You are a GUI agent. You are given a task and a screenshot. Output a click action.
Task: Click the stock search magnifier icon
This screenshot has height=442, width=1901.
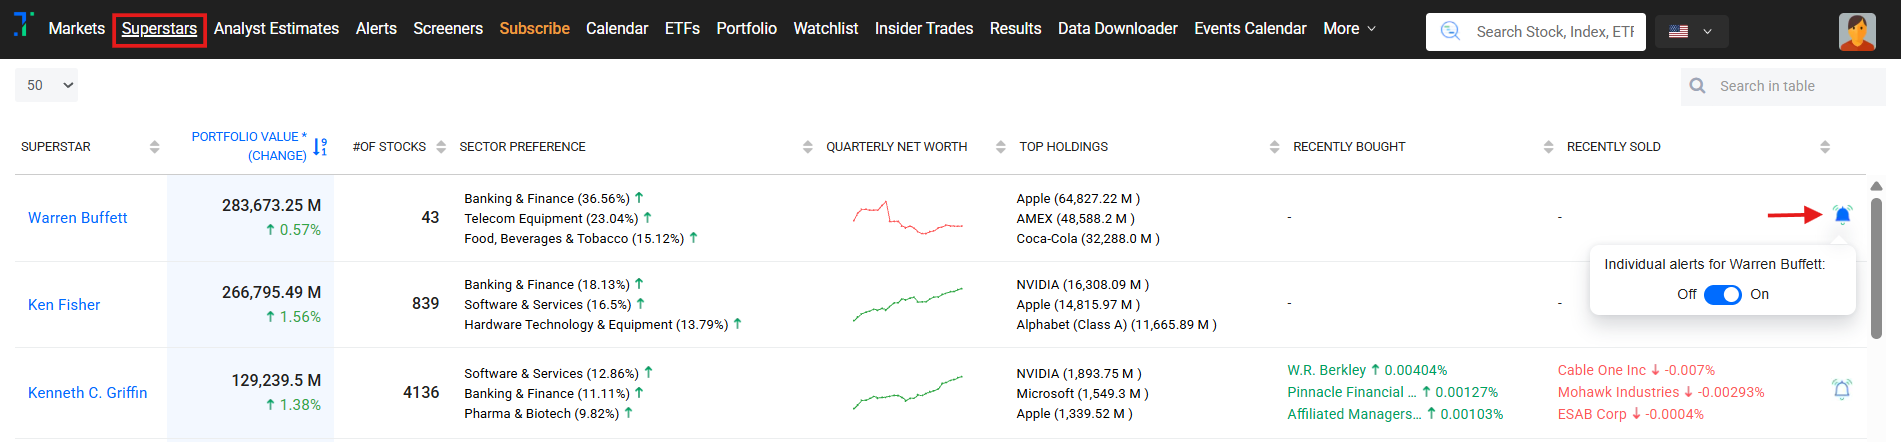point(1450,31)
